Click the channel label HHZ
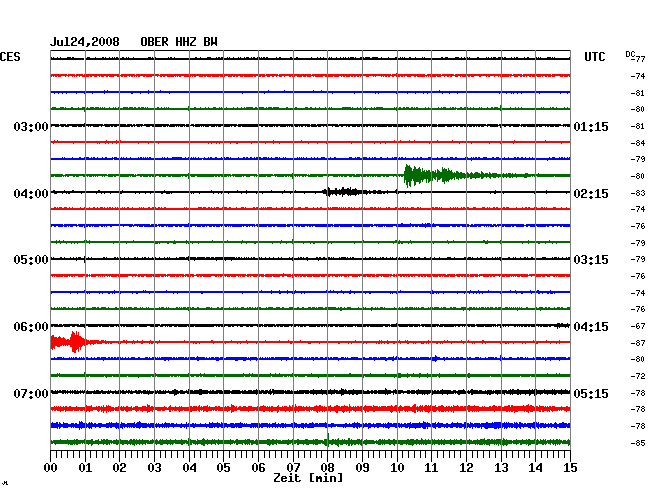The width and height of the screenshot is (650, 494). point(186,42)
